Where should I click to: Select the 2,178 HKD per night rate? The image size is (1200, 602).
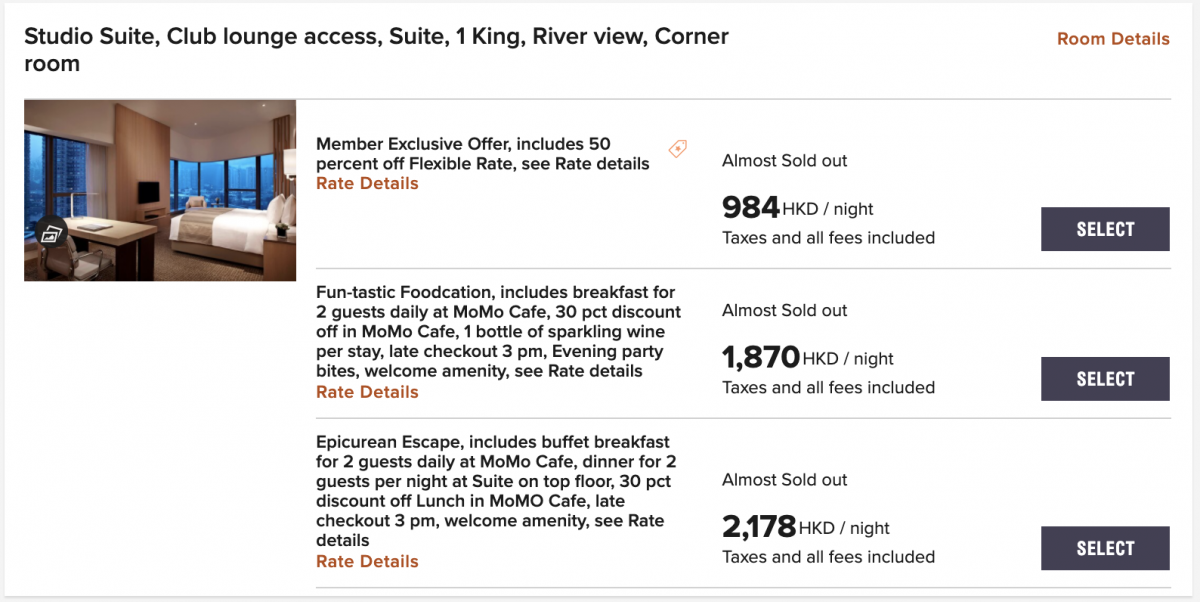click(1105, 548)
